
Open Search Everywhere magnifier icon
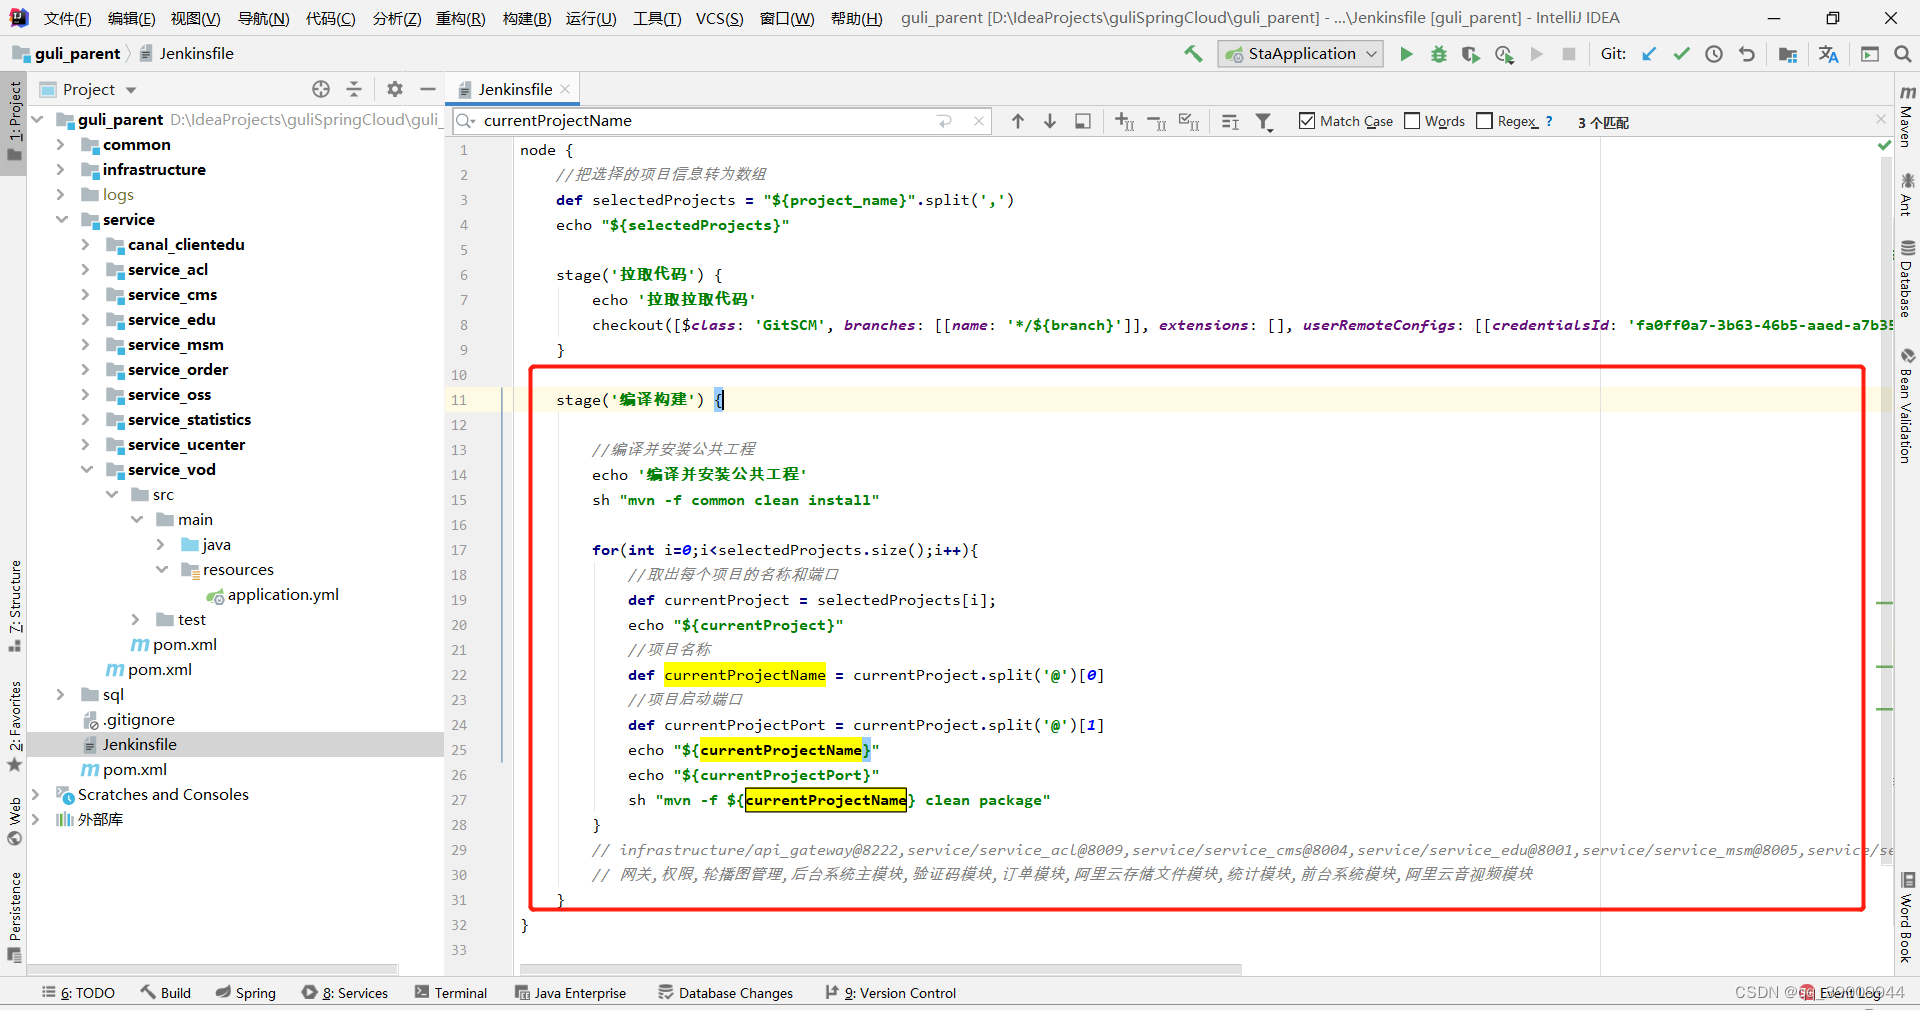point(1902,54)
